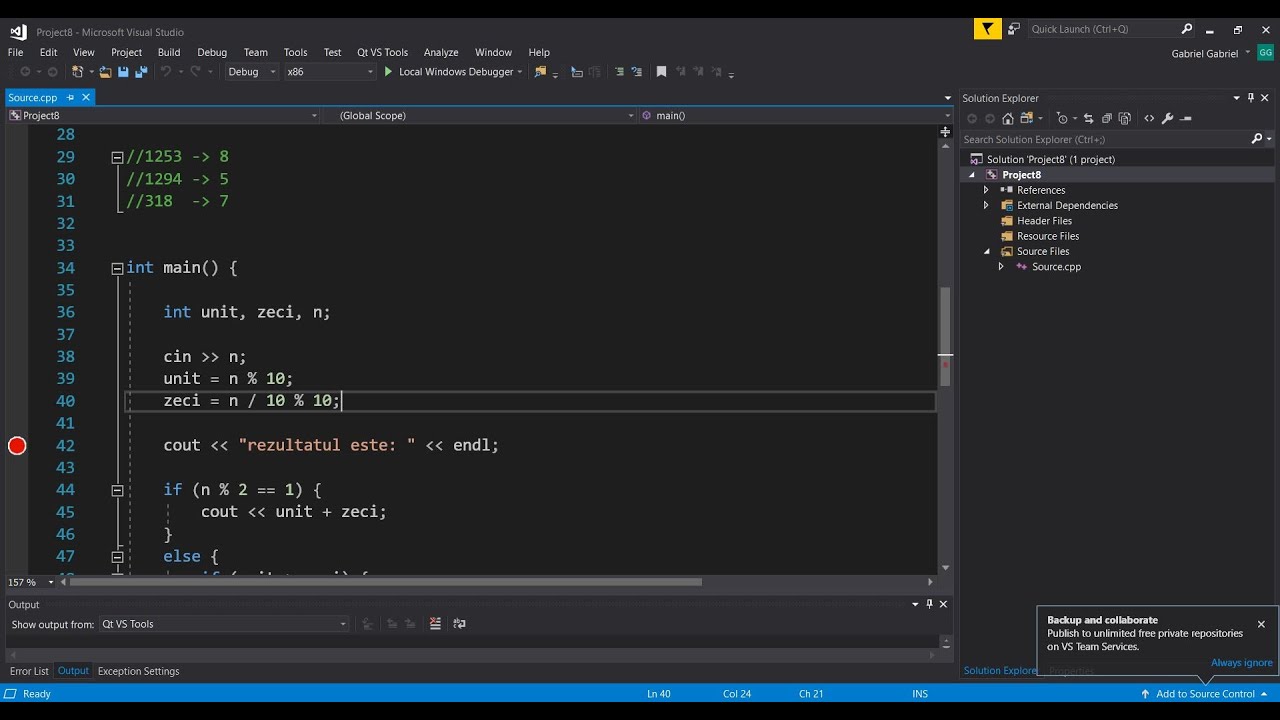
Task: Open the feedback icon beside the notifications flag
Action: (x=1014, y=30)
